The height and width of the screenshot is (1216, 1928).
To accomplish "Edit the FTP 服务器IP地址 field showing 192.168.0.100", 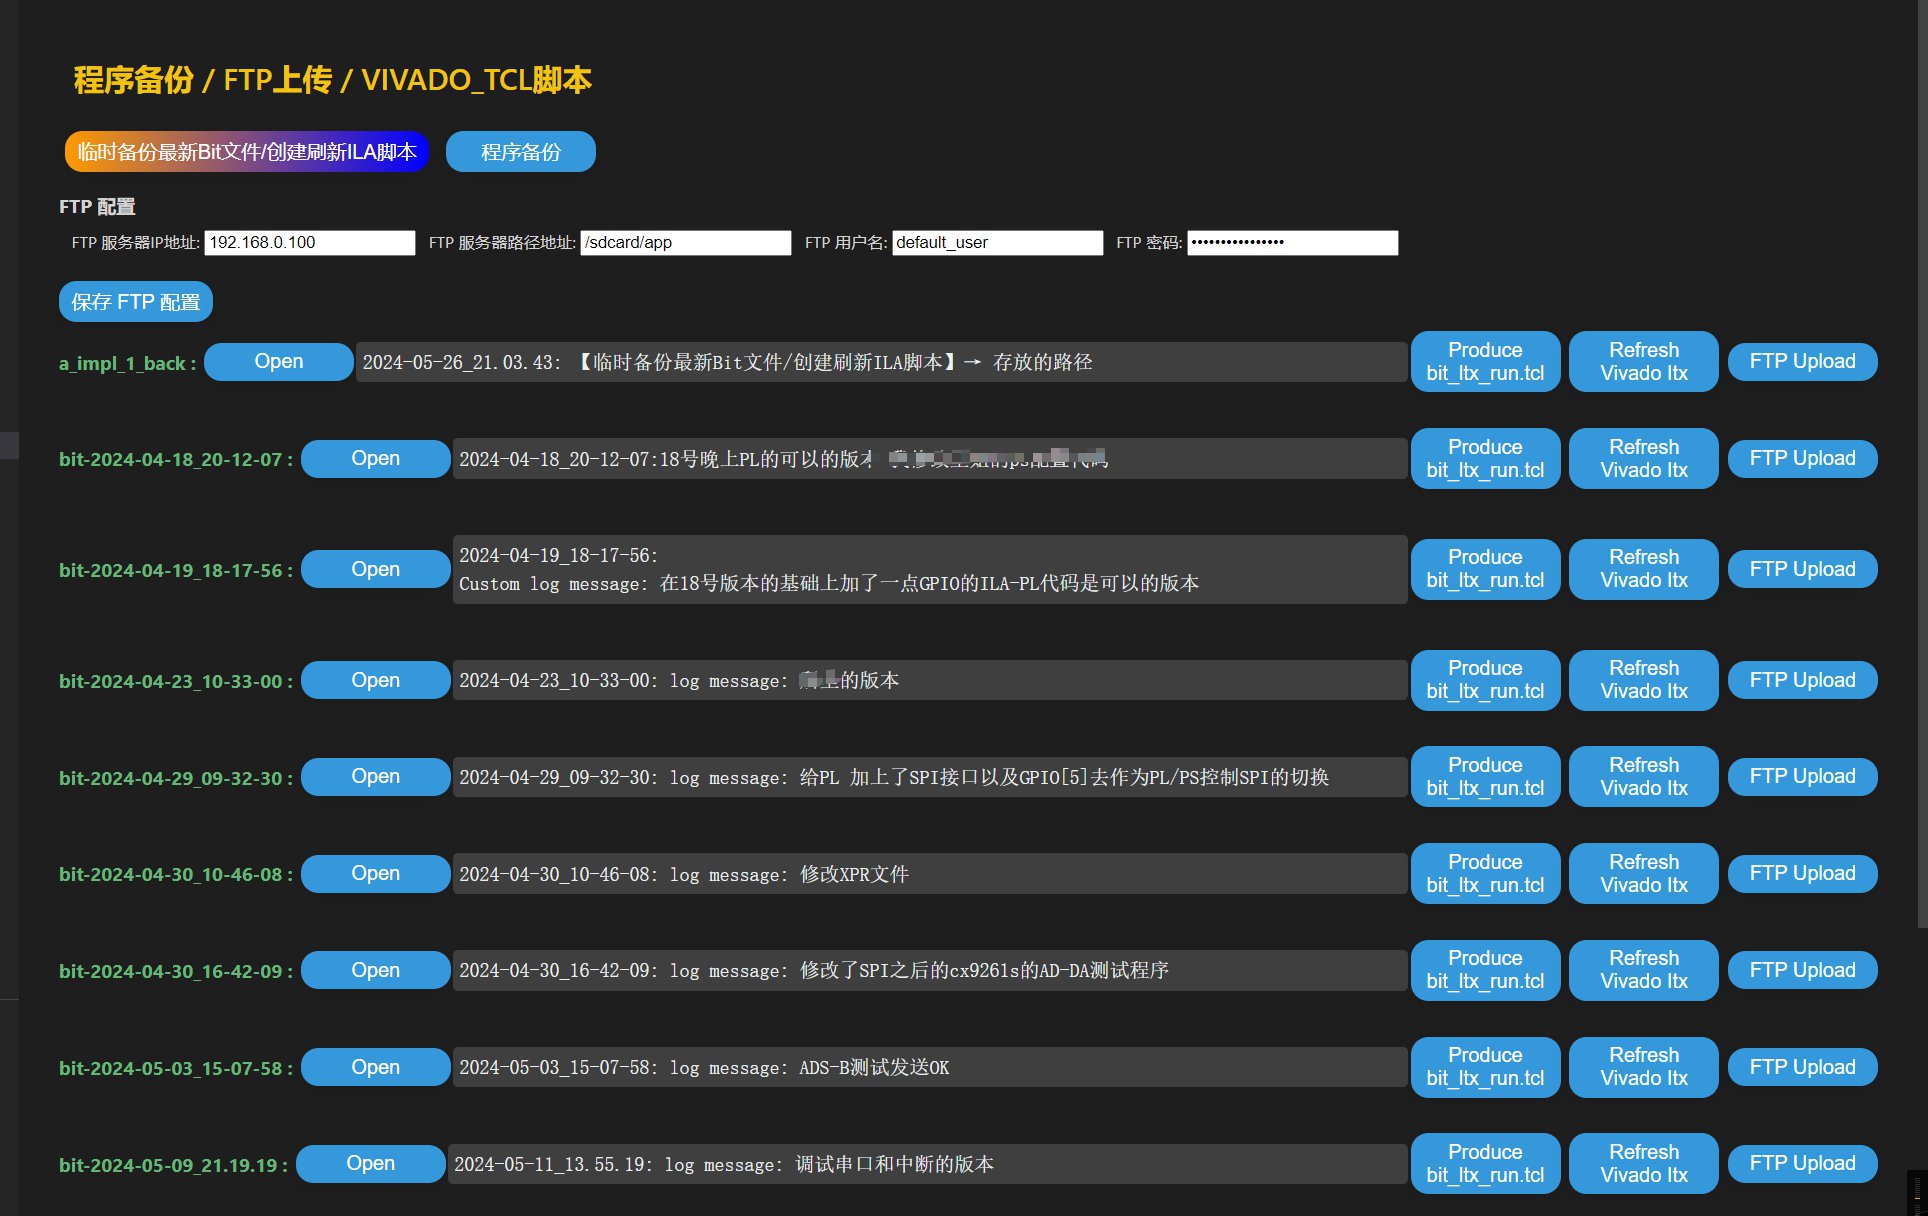I will coord(308,242).
